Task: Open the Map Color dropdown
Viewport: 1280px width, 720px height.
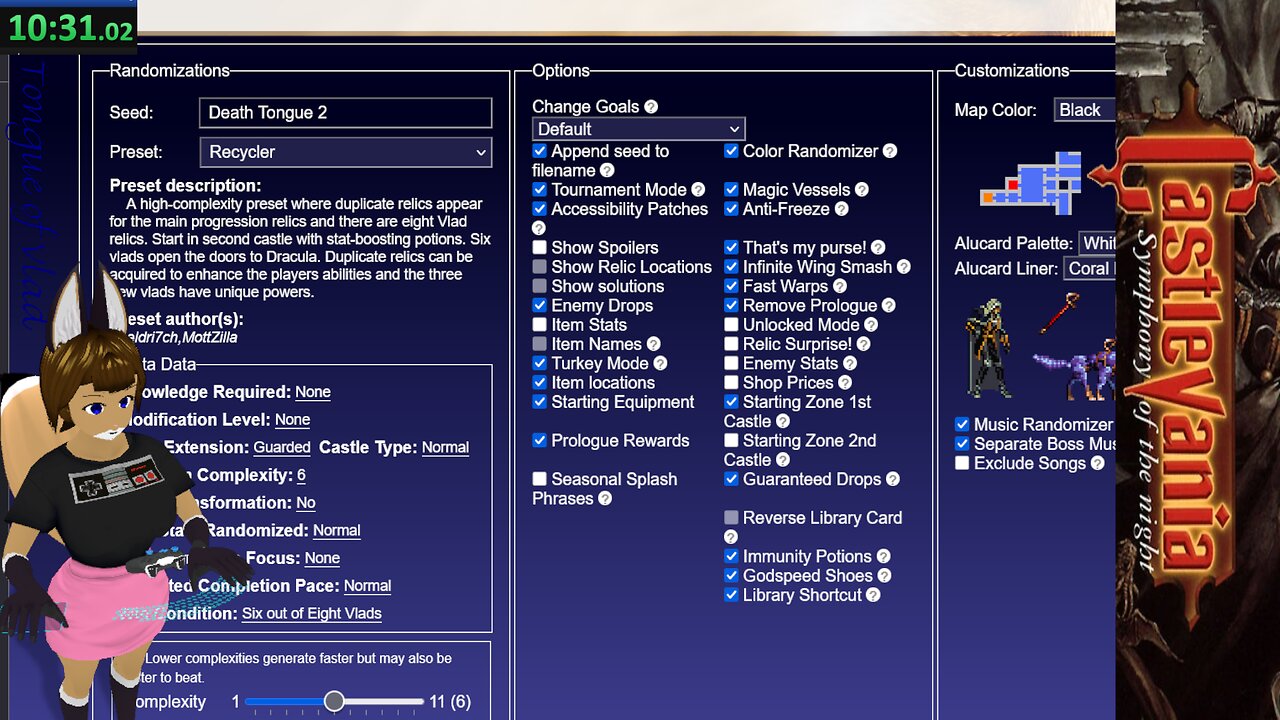Action: 1085,110
